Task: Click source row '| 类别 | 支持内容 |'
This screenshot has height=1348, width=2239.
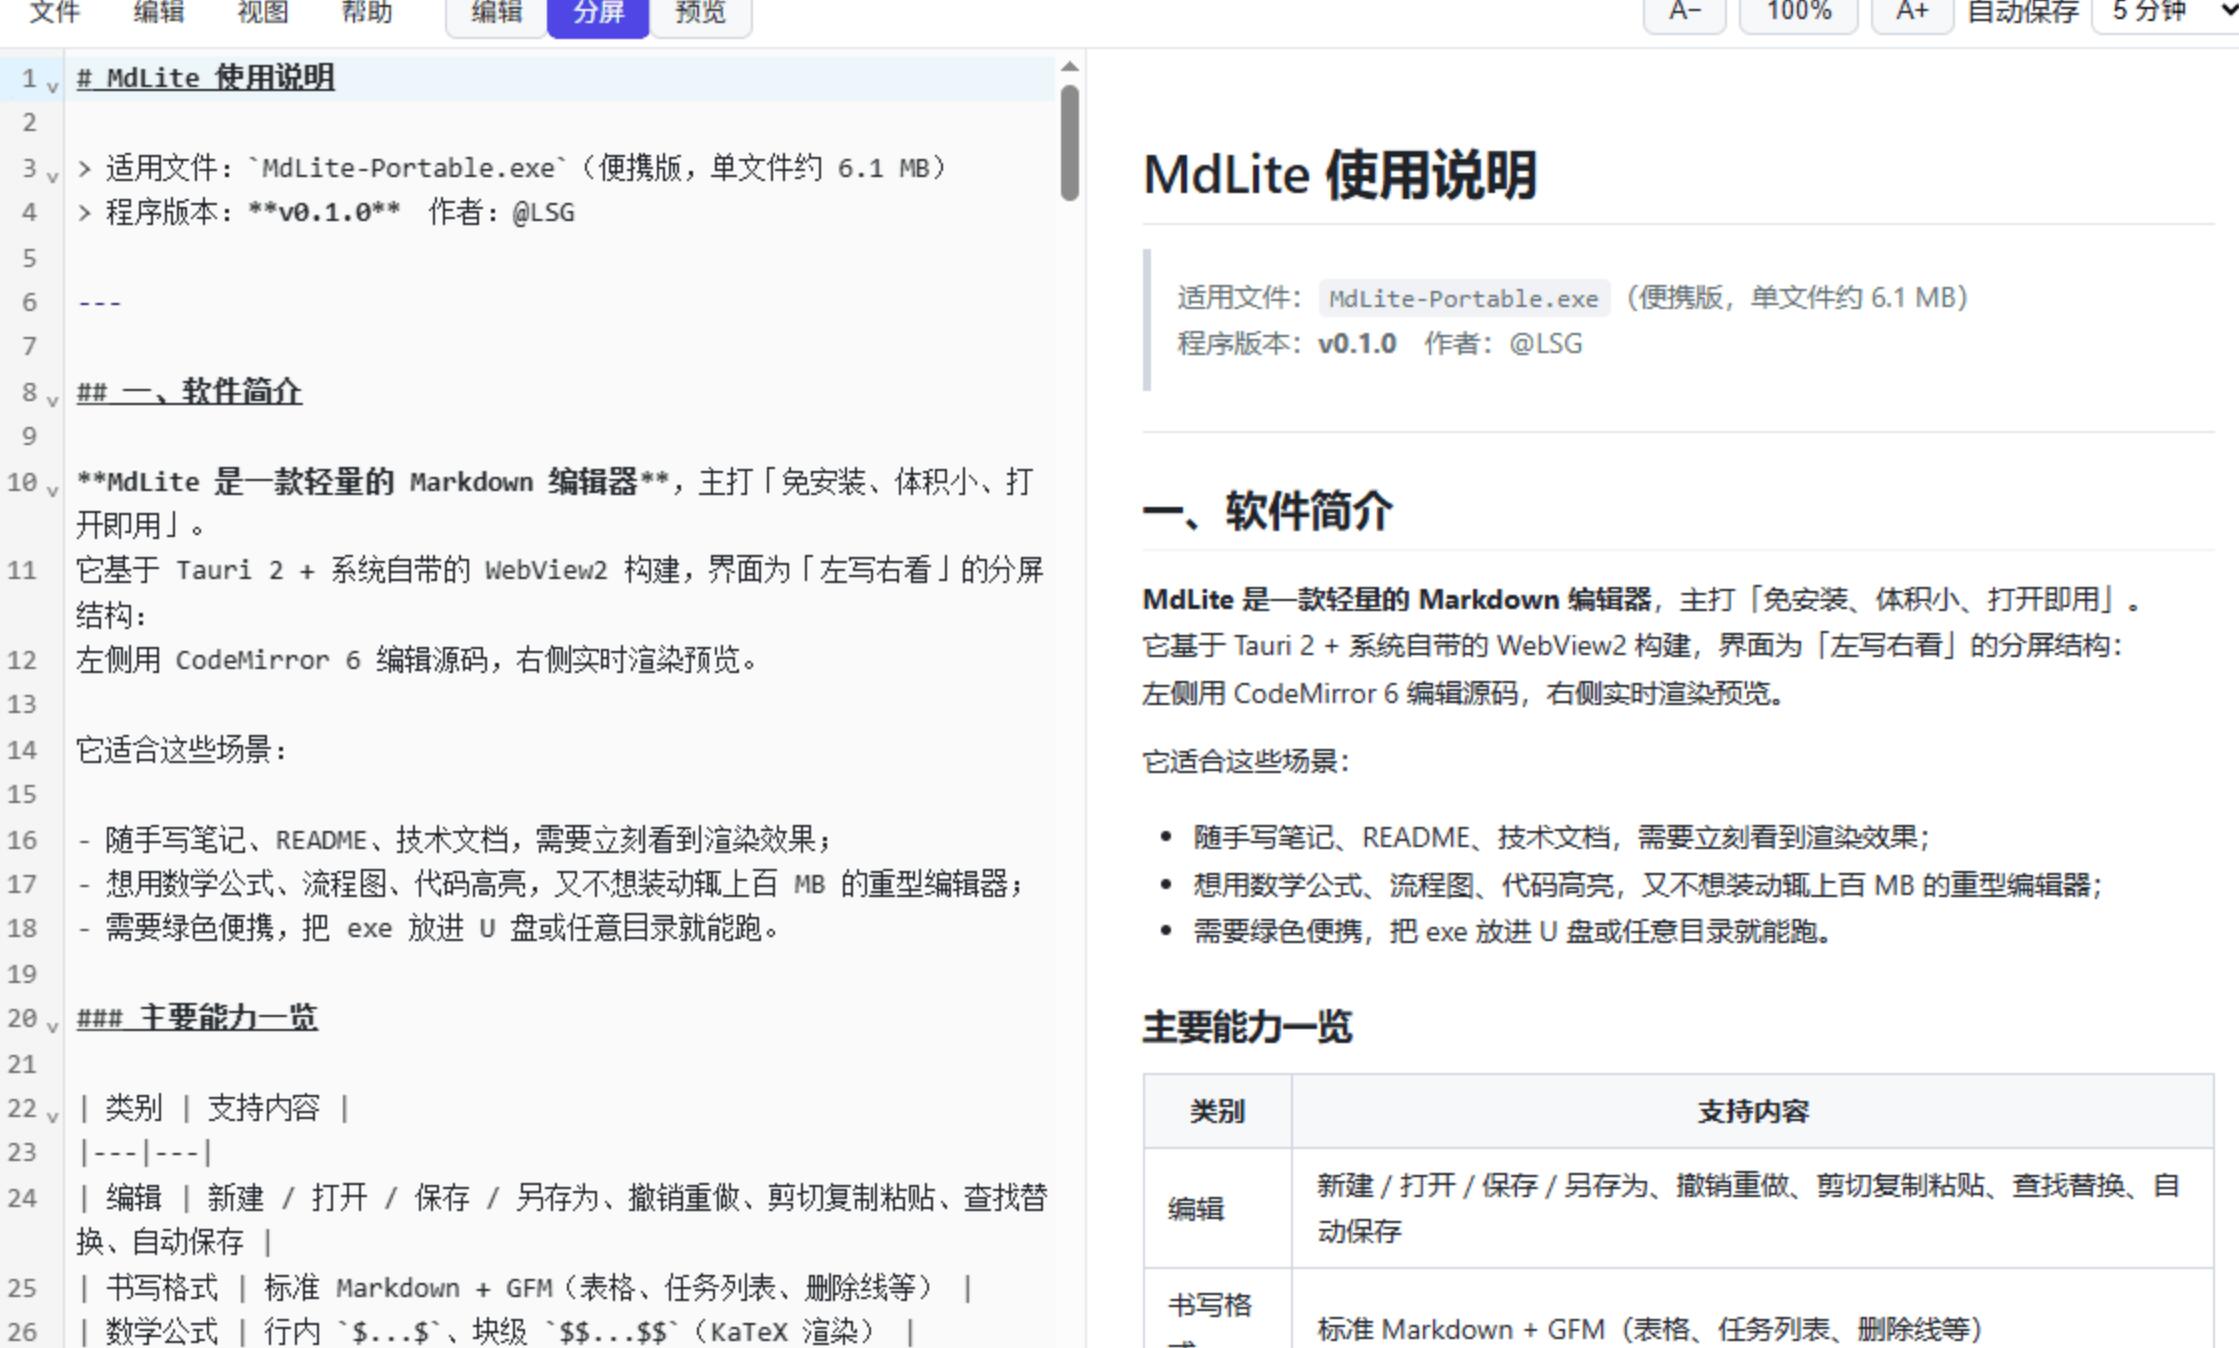Action: pyautogui.click(x=213, y=1108)
